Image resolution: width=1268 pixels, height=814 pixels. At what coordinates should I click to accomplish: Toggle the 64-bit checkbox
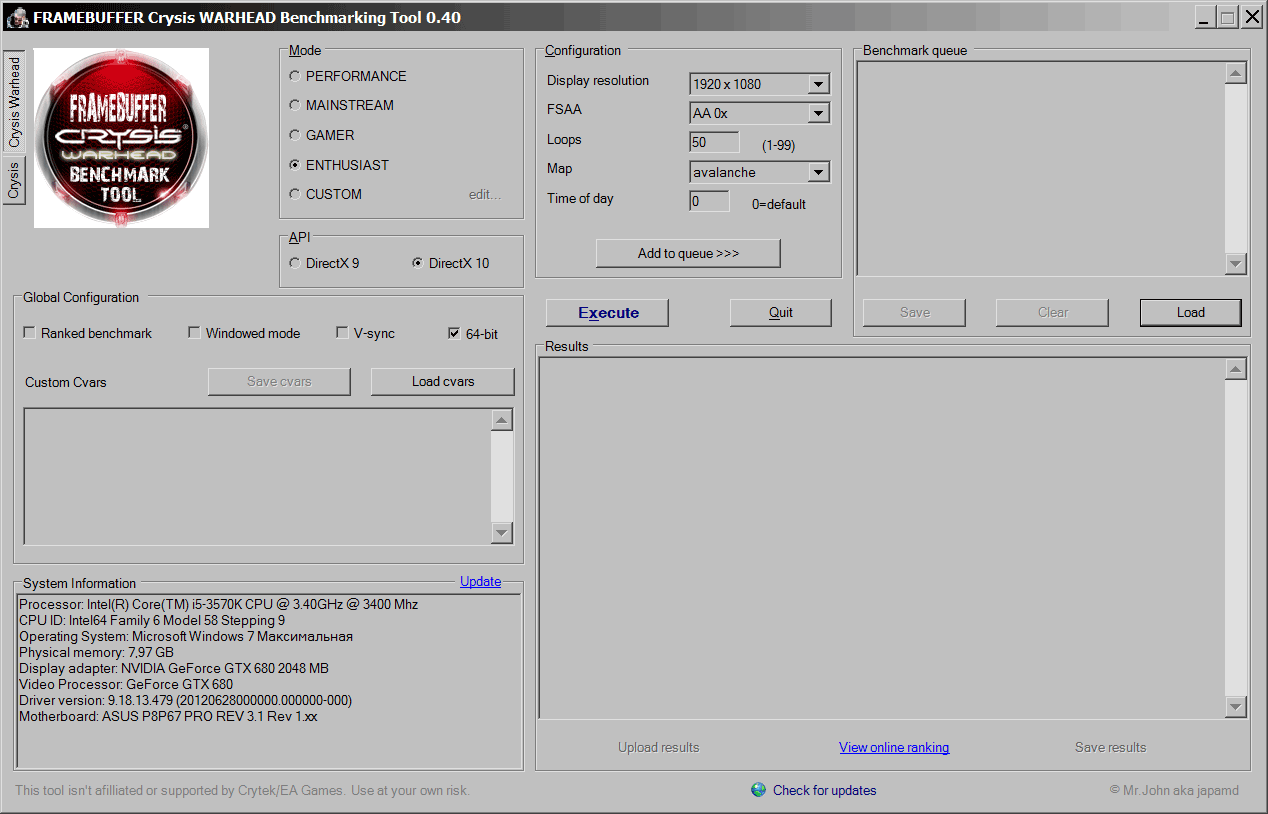pyautogui.click(x=455, y=333)
